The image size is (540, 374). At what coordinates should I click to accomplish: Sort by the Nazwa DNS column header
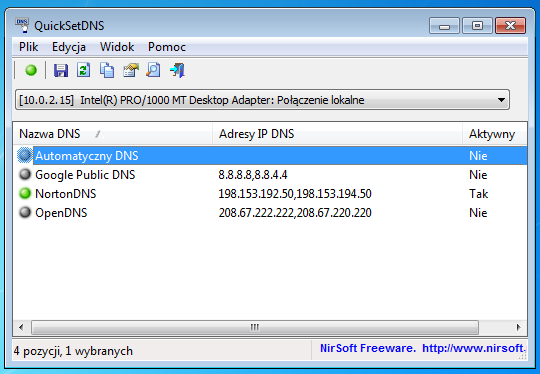point(113,134)
